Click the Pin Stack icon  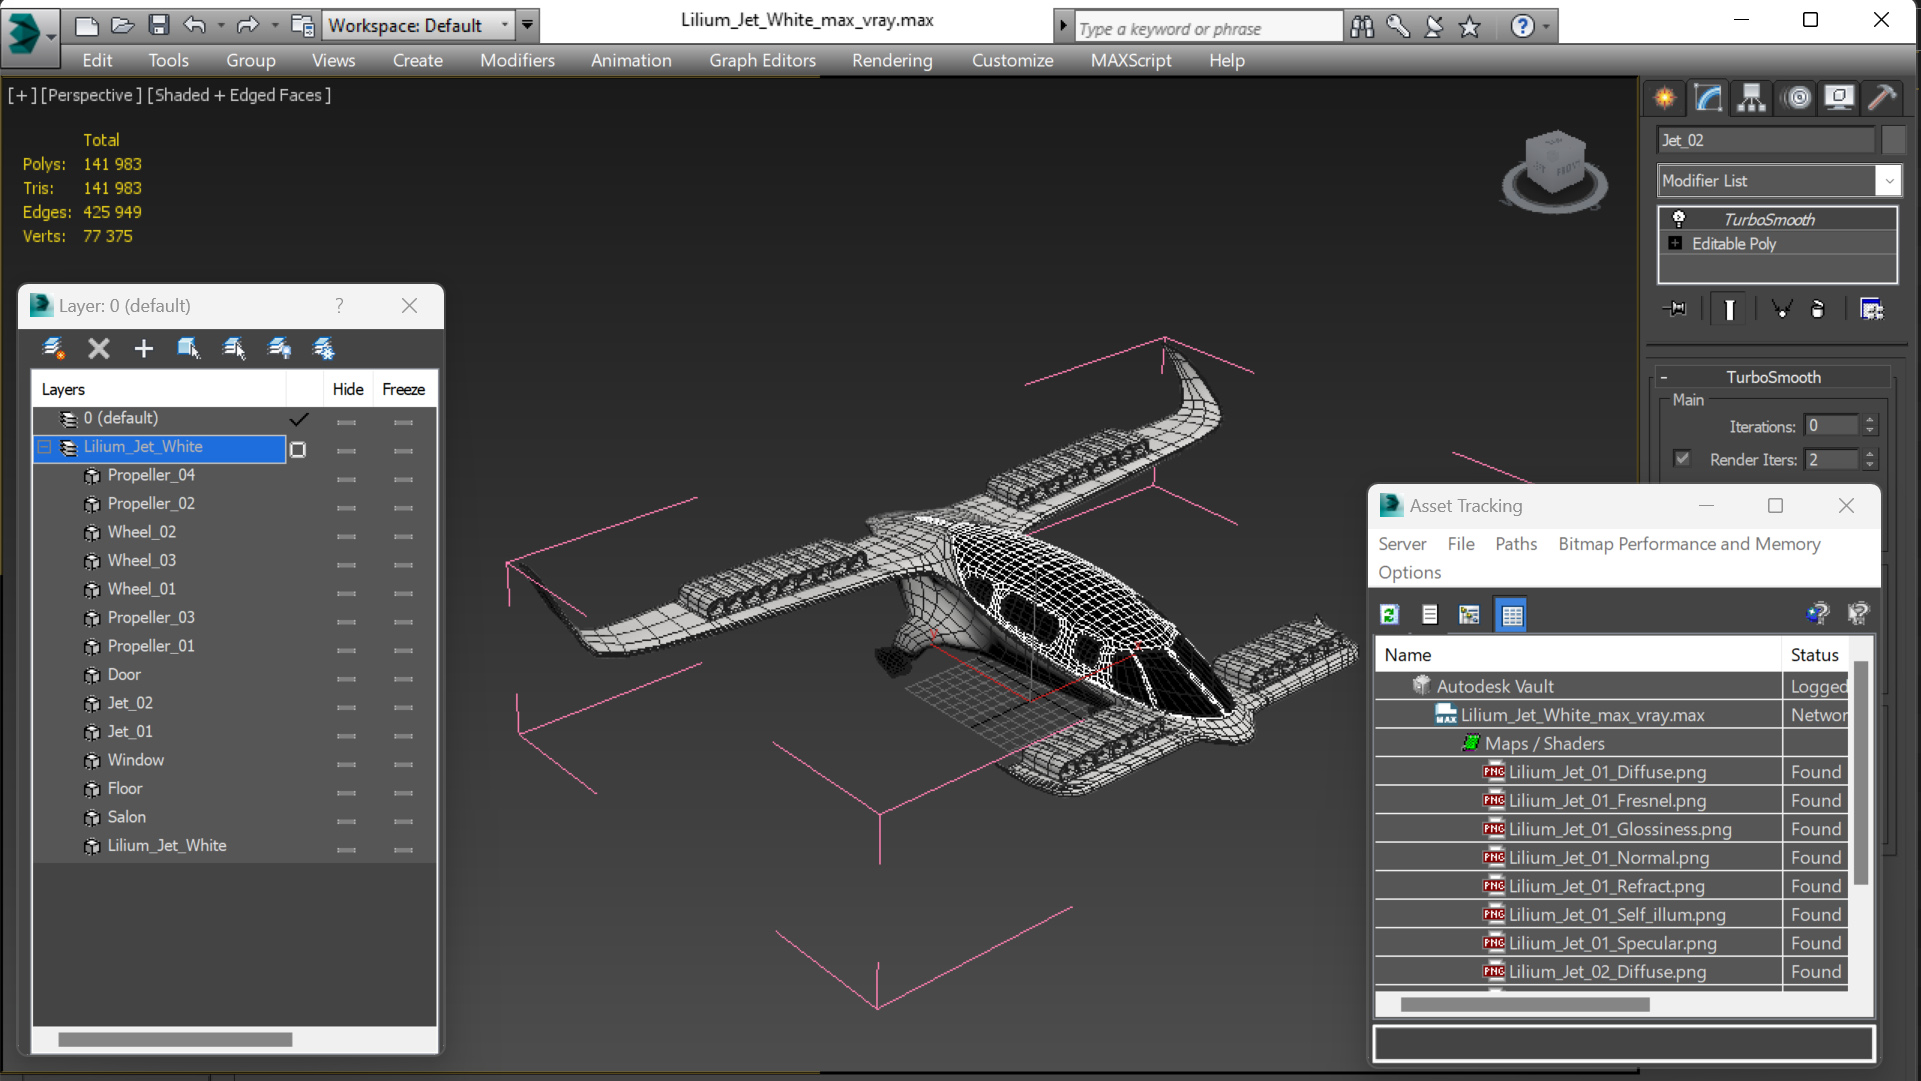pyautogui.click(x=1675, y=309)
